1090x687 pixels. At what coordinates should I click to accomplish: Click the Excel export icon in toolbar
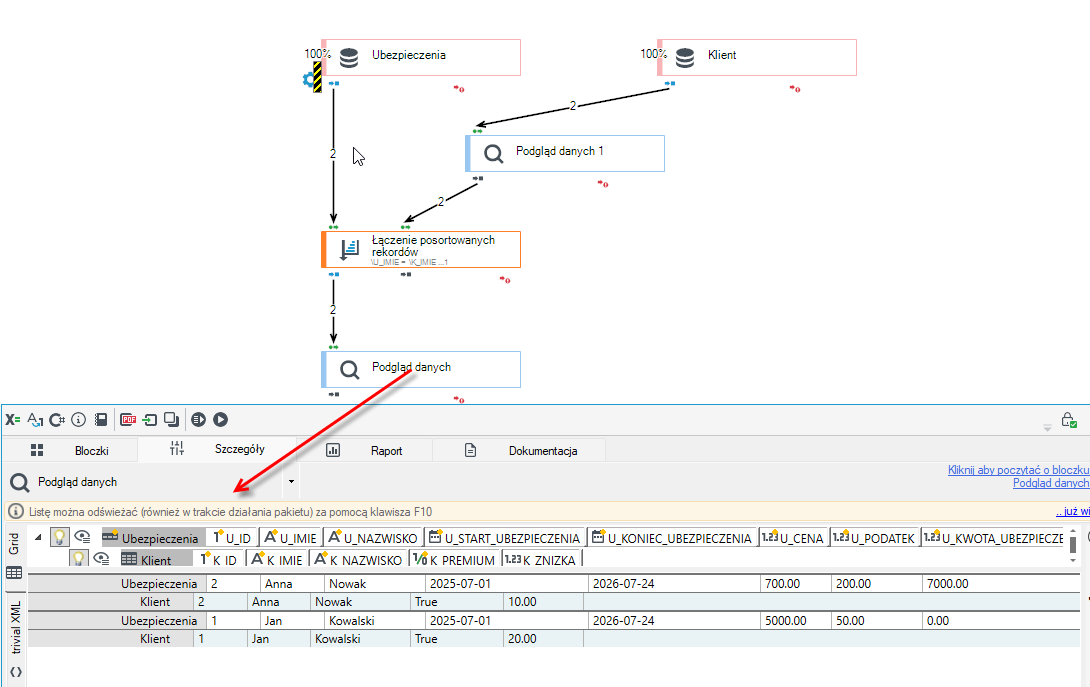click(x=13, y=419)
